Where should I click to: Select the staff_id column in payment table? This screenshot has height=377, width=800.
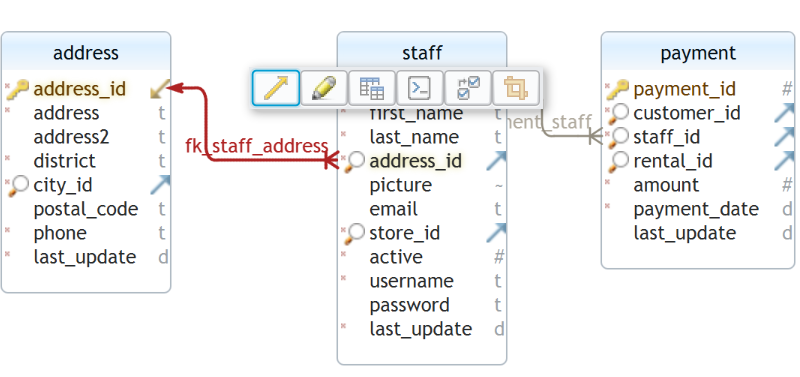667,137
